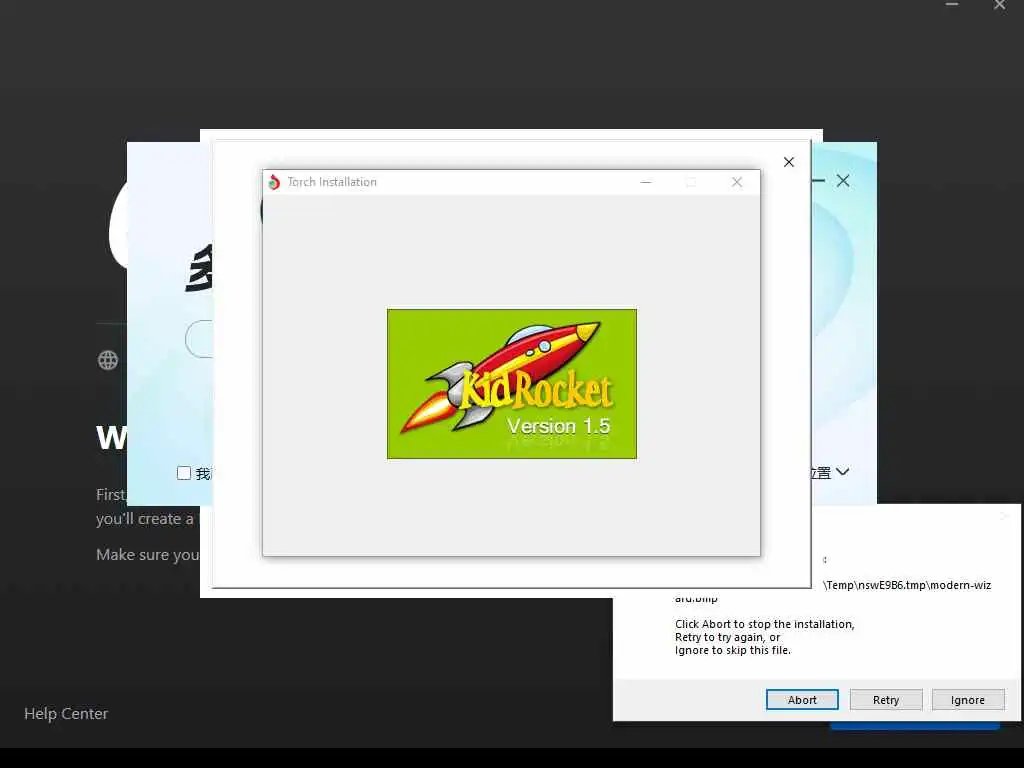
Task: Minimize the light blue installer window
Action: click(x=818, y=180)
